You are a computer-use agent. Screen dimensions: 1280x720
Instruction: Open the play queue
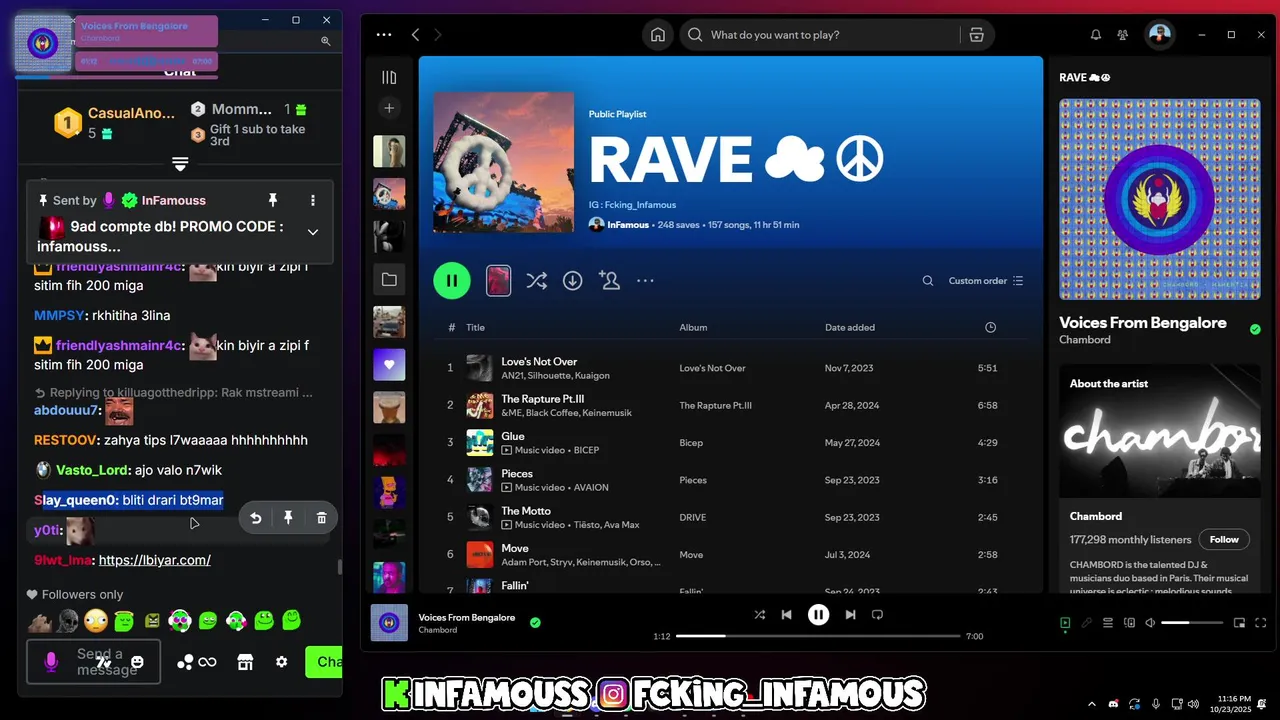pyautogui.click(x=1108, y=623)
